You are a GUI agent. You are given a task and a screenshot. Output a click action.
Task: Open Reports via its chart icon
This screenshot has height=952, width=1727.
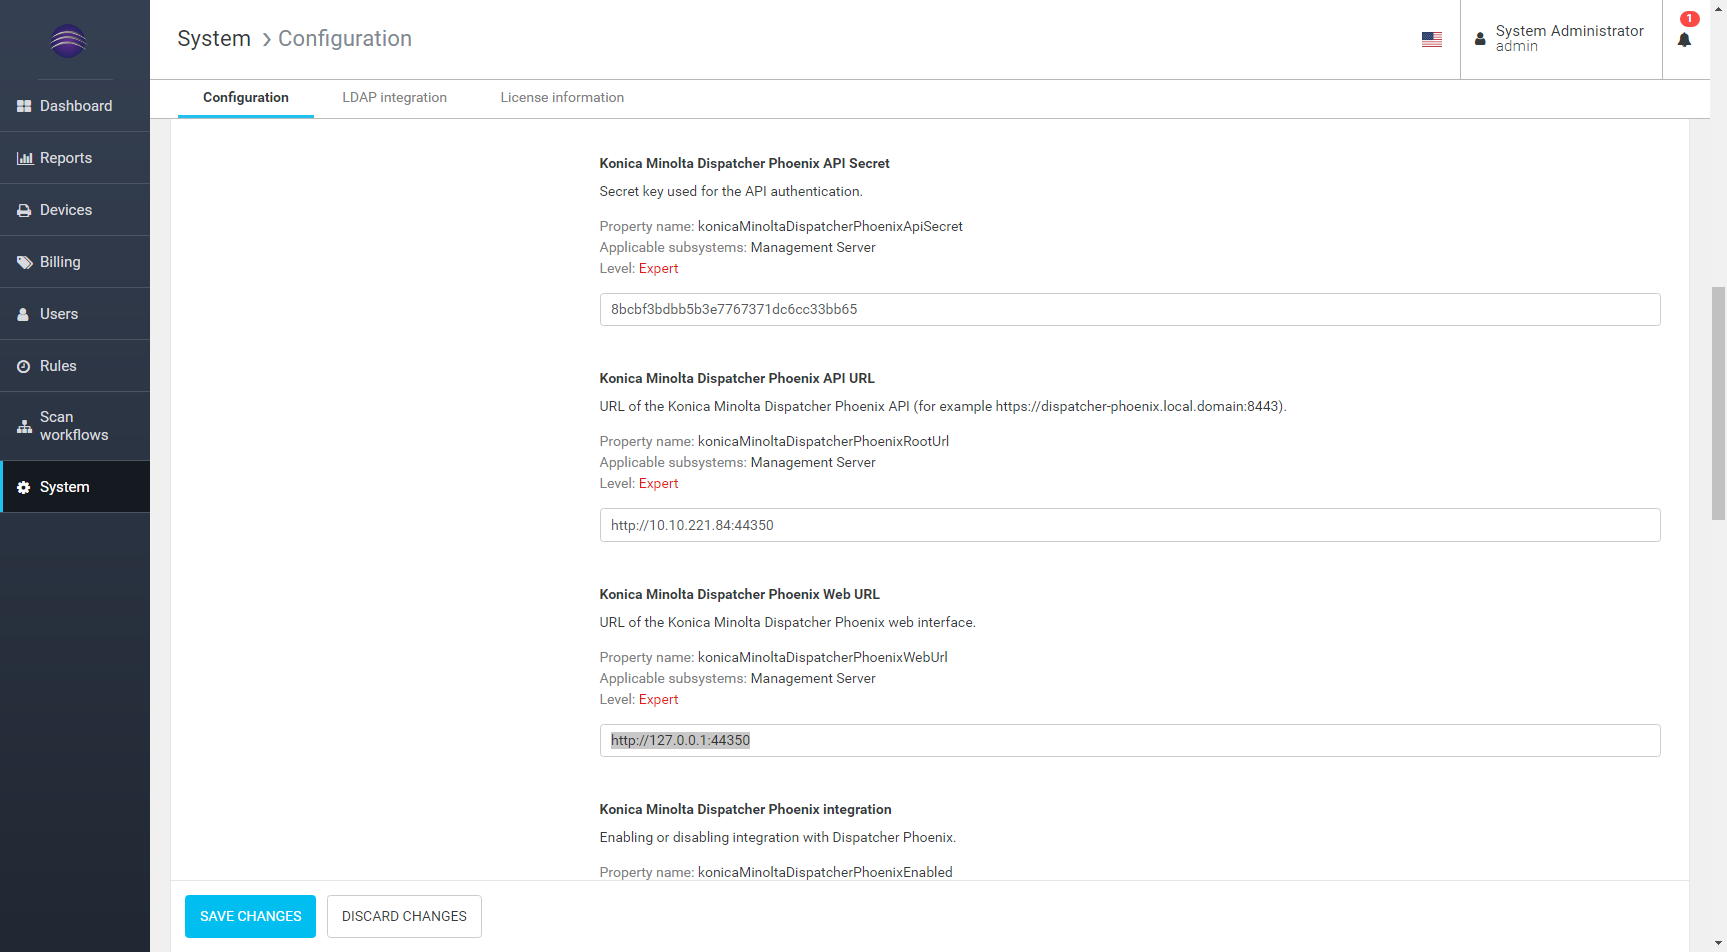coord(25,158)
